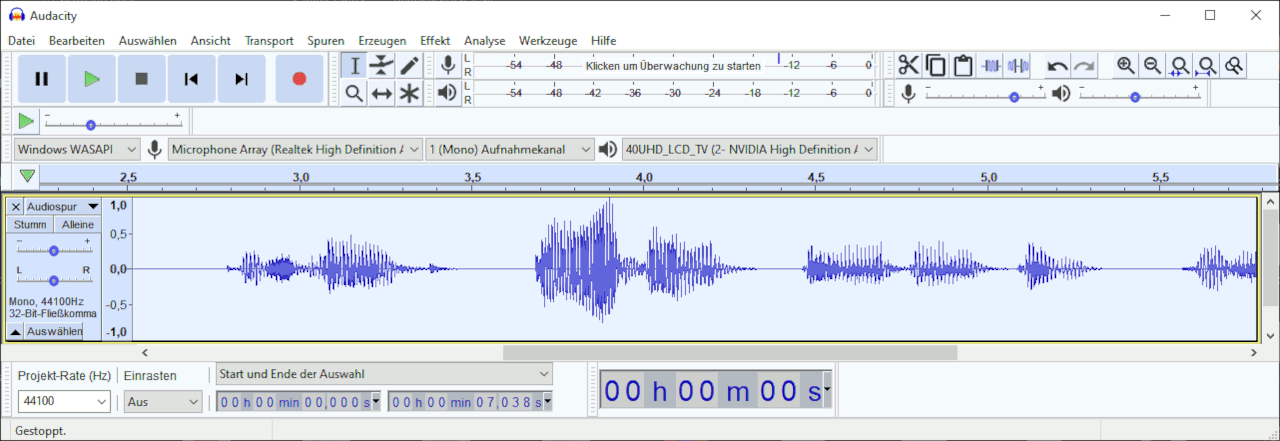The height and width of the screenshot is (441, 1280).
Task: Toggle Stumm mute on the audio track
Action: 30,225
